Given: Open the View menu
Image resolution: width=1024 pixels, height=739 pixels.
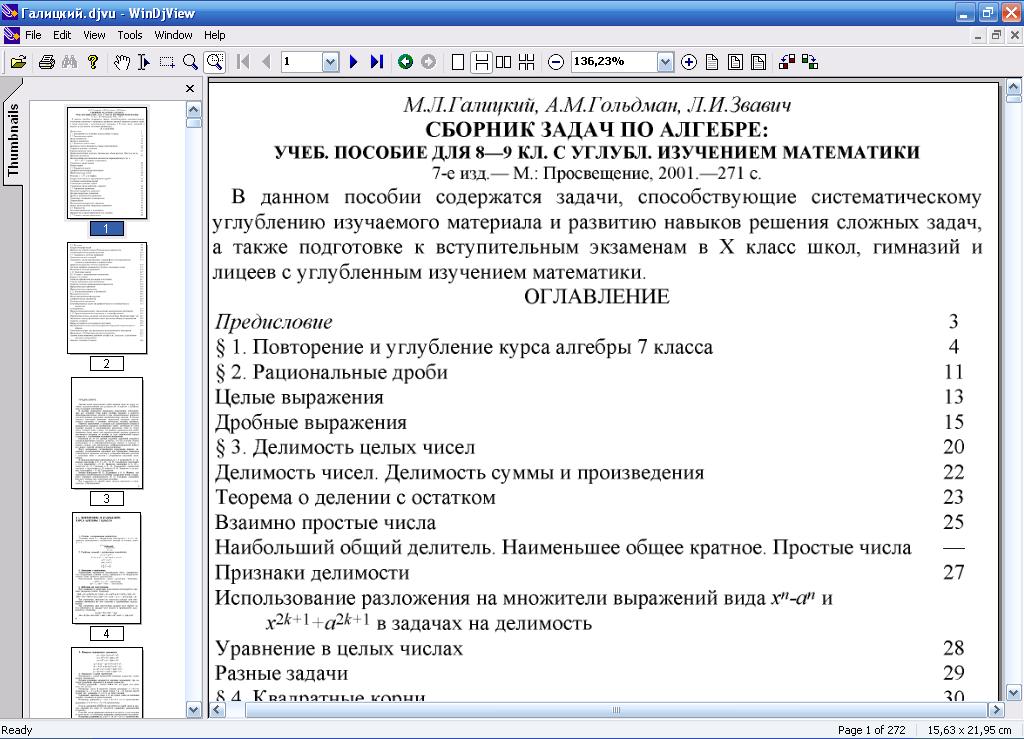Looking at the screenshot, I should pos(94,35).
